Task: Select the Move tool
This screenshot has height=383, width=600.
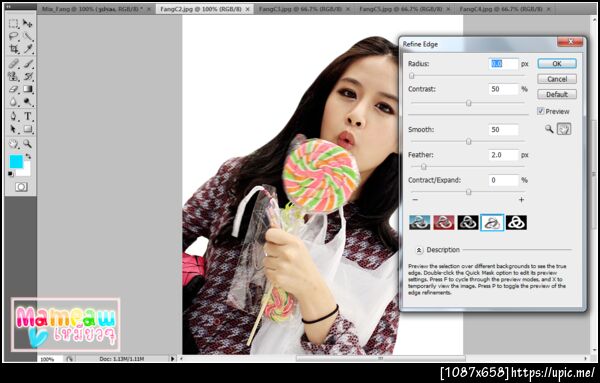Action: [x=28, y=24]
